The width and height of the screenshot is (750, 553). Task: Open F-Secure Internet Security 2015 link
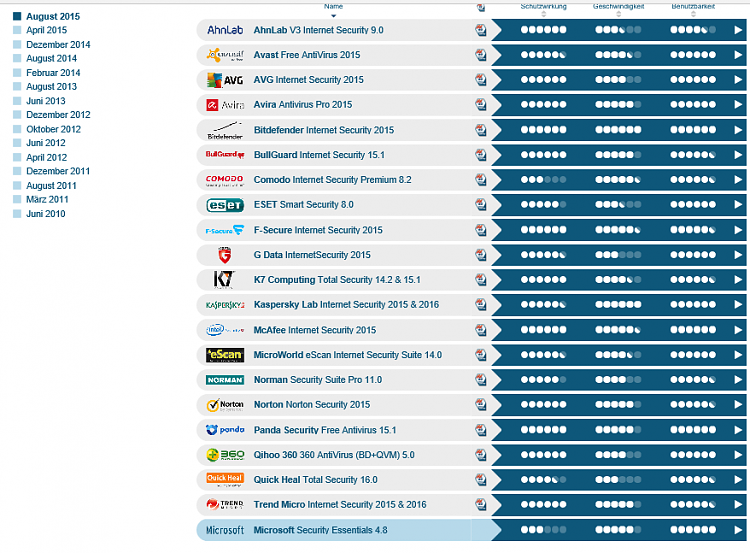[x=318, y=230]
